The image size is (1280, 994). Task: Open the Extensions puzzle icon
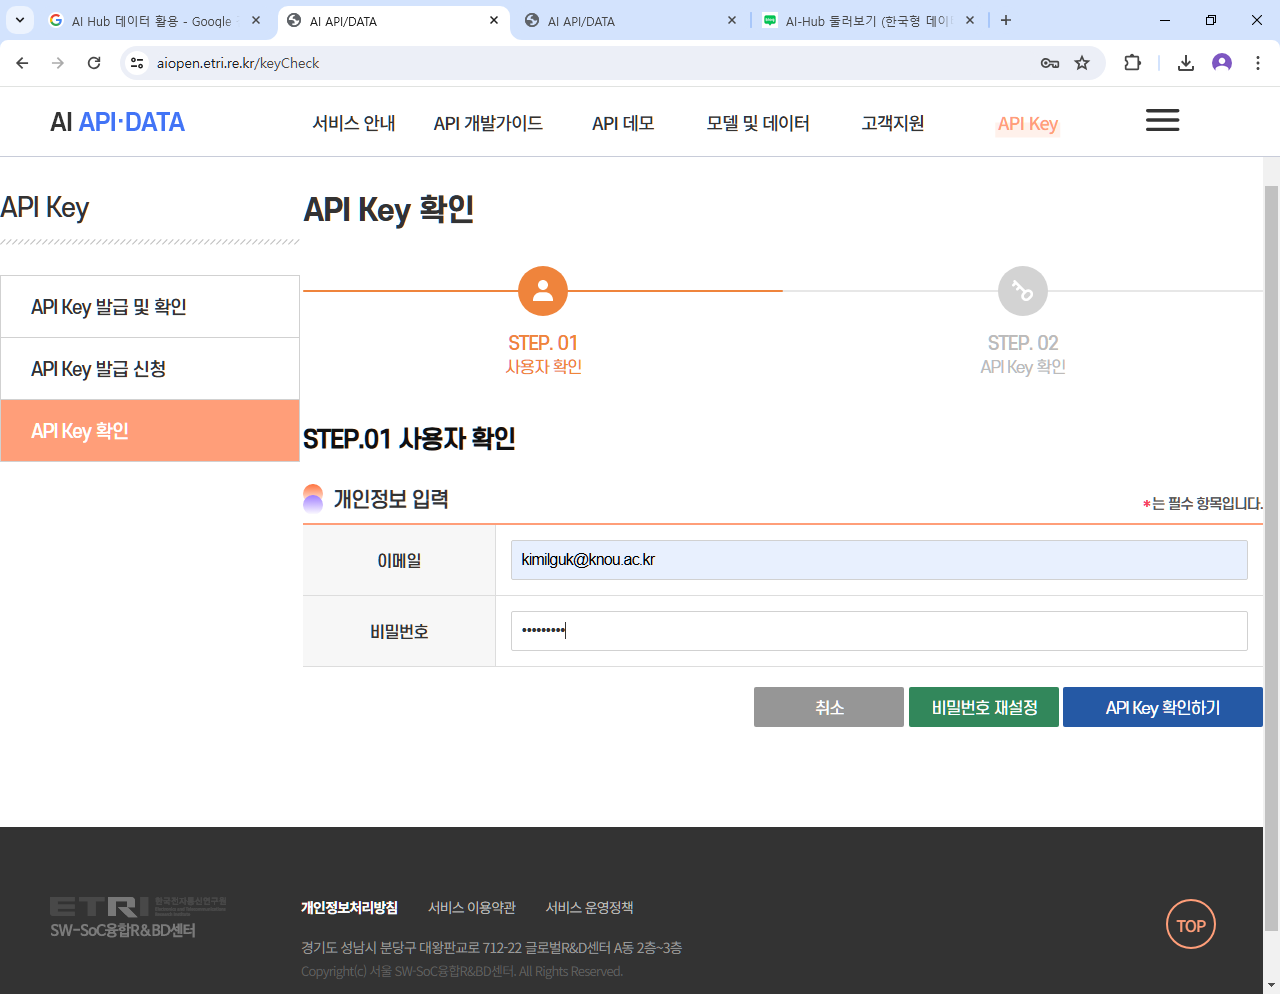[1132, 63]
